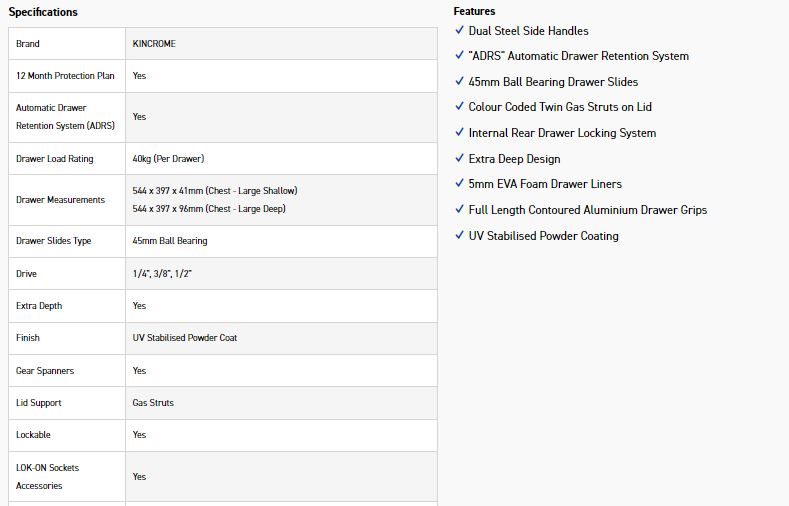
Task: Click the checkmark next to Extra Deep Design
Action: click(459, 159)
